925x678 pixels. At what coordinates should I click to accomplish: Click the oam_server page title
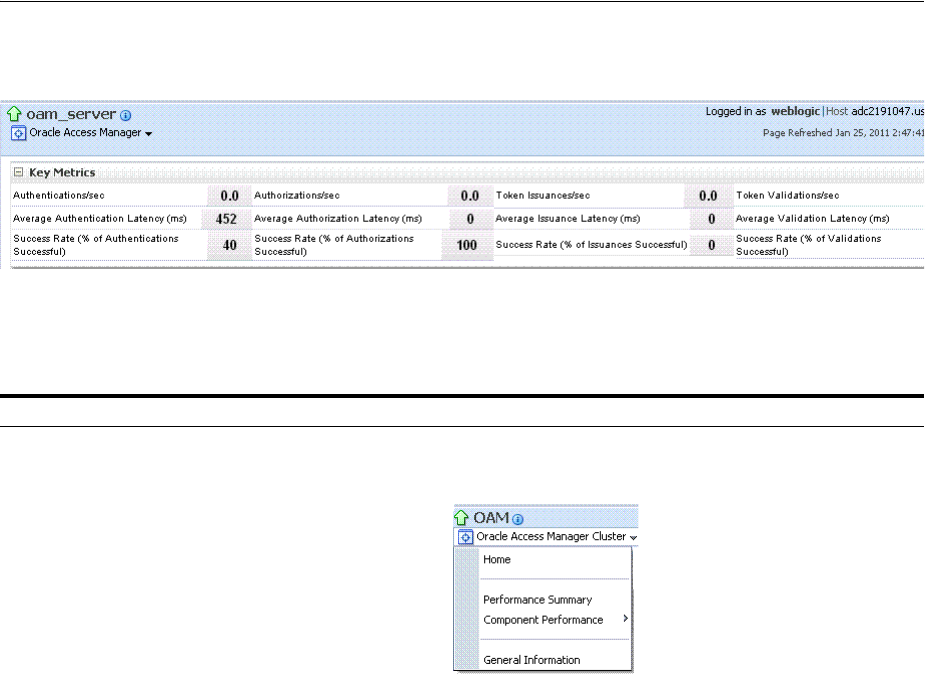tap(71, 114)
